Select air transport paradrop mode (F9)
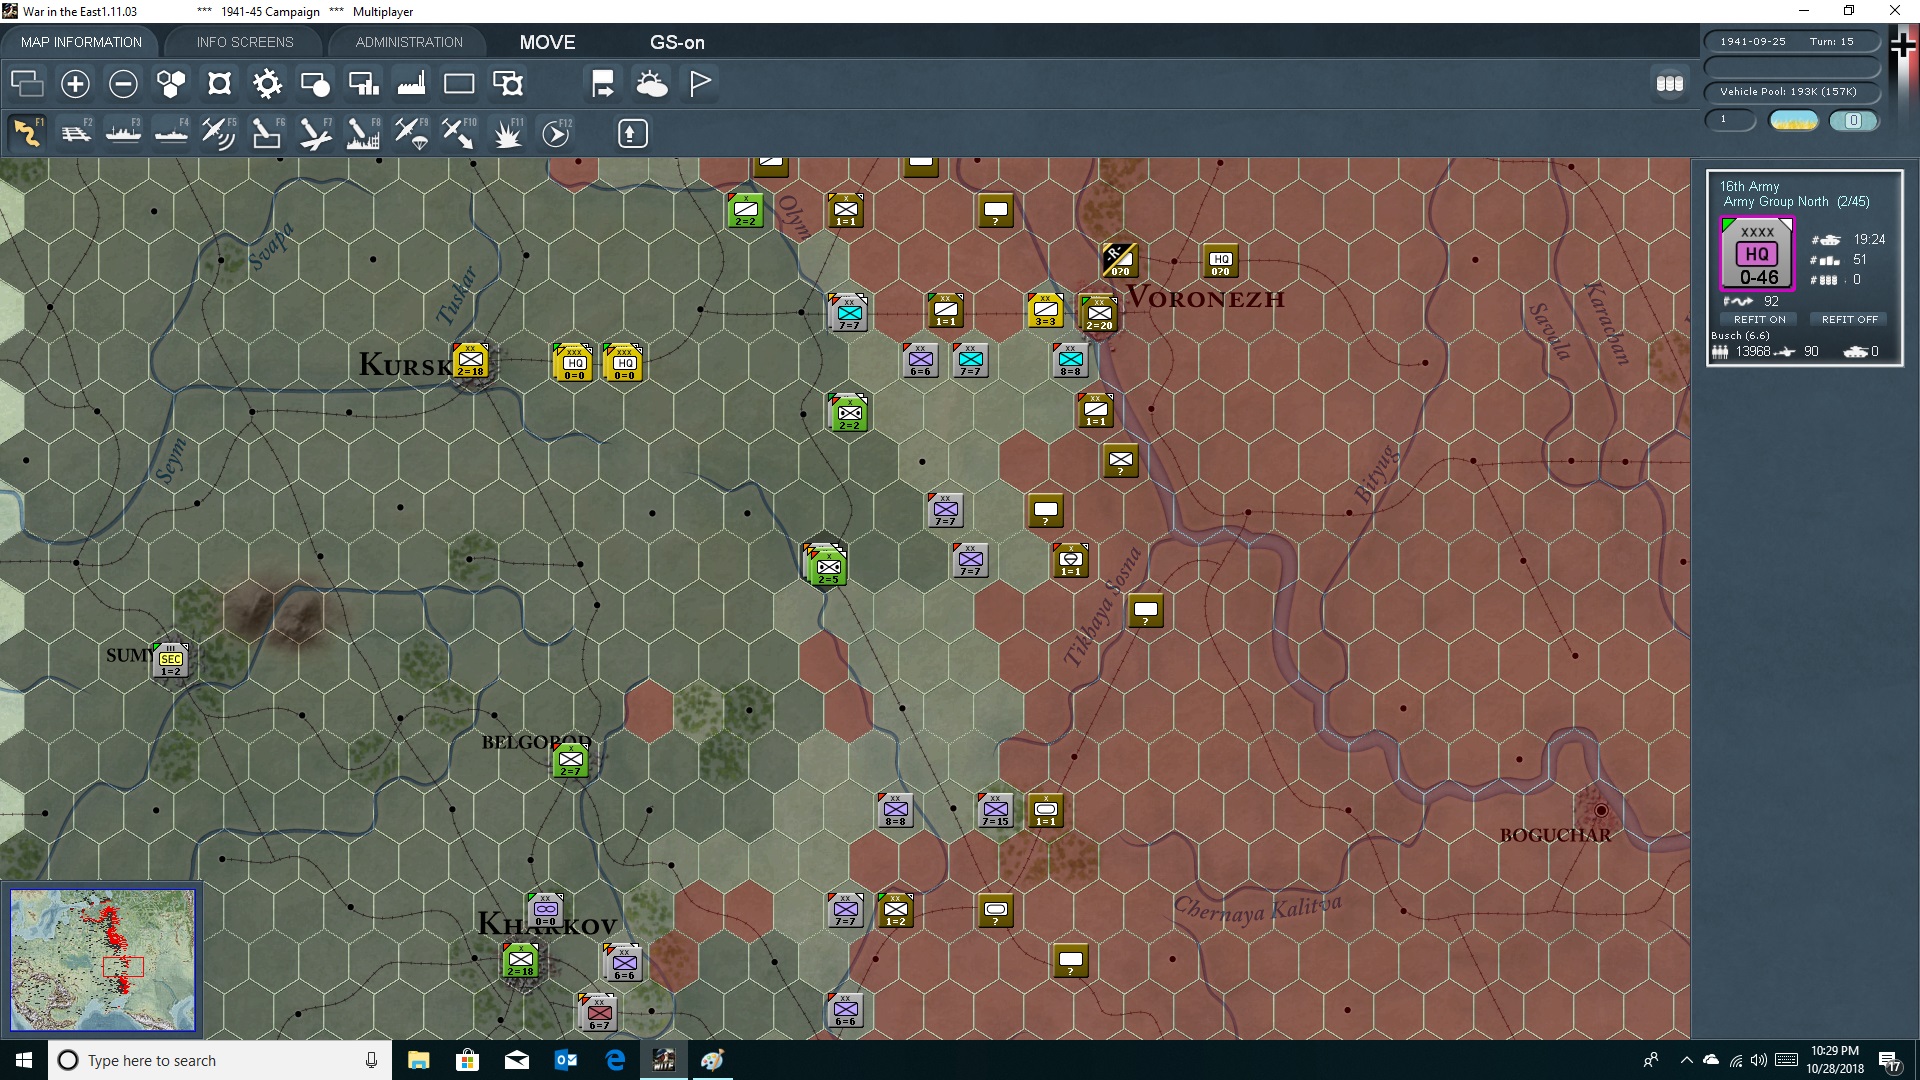This screenshot has width=1920, height=1080. (411, 133)
